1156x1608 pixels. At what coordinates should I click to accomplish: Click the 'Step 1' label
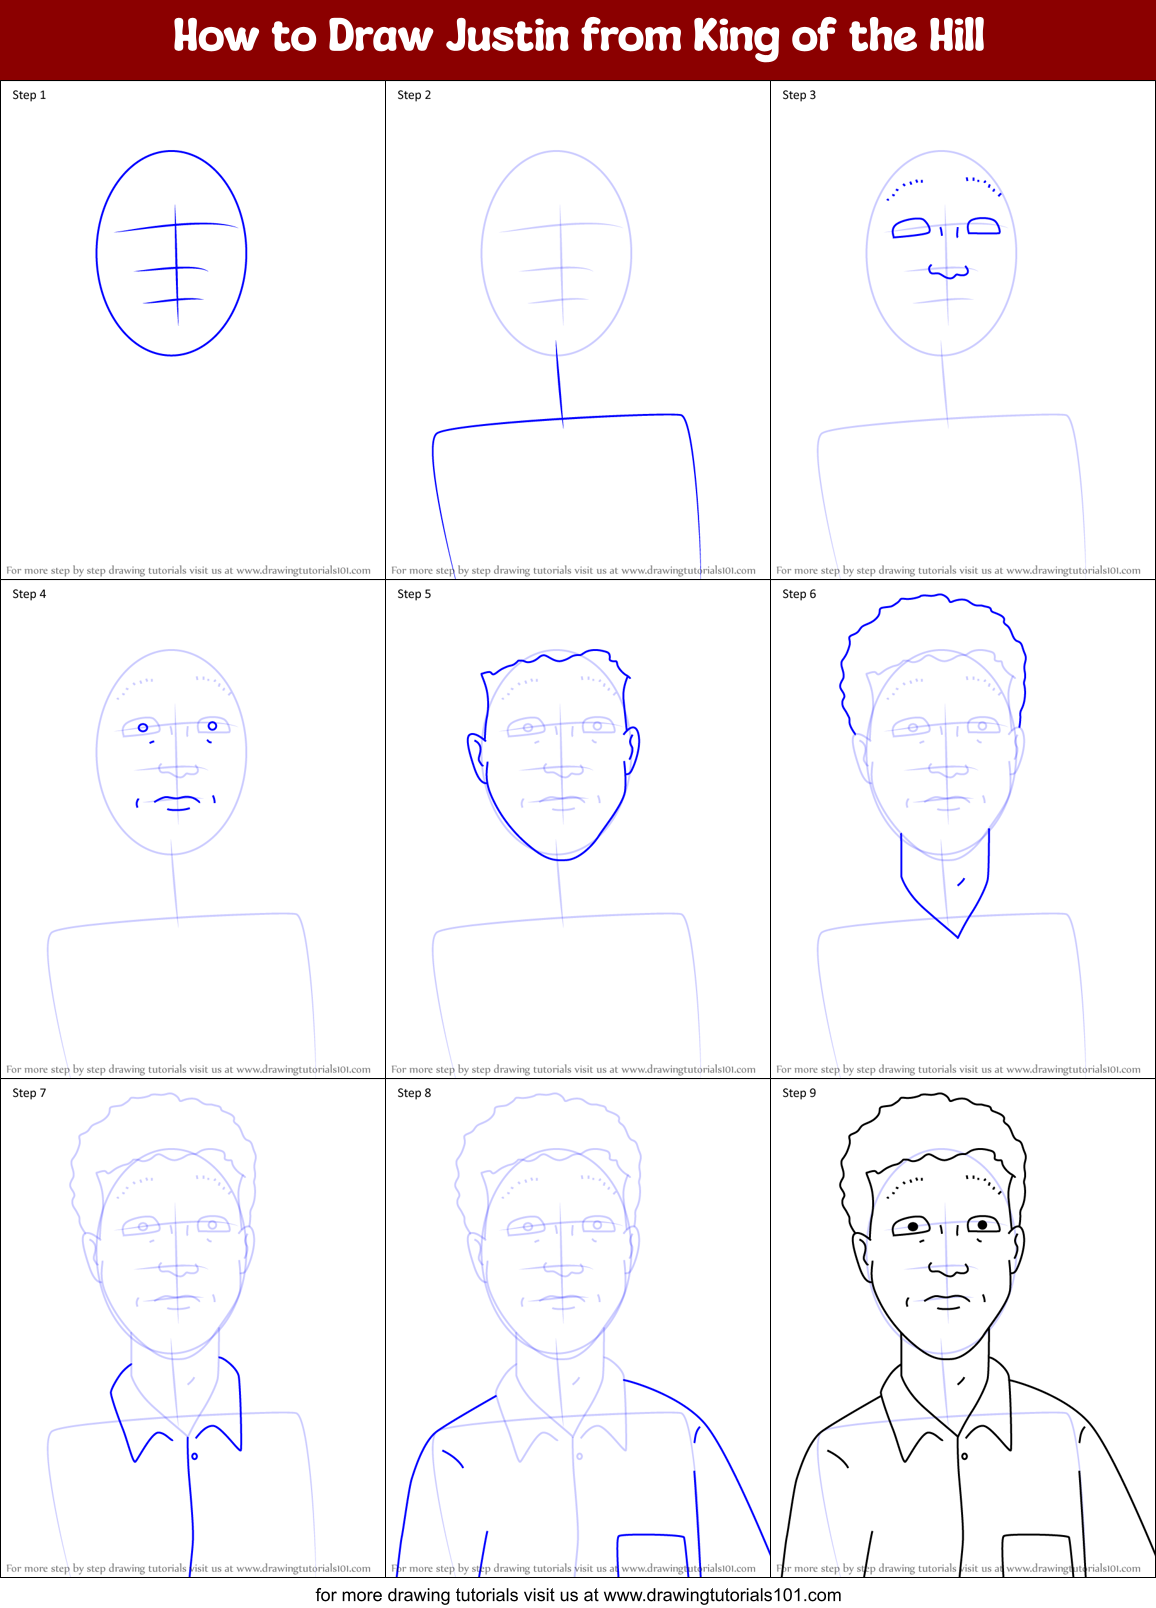(29, 95)
